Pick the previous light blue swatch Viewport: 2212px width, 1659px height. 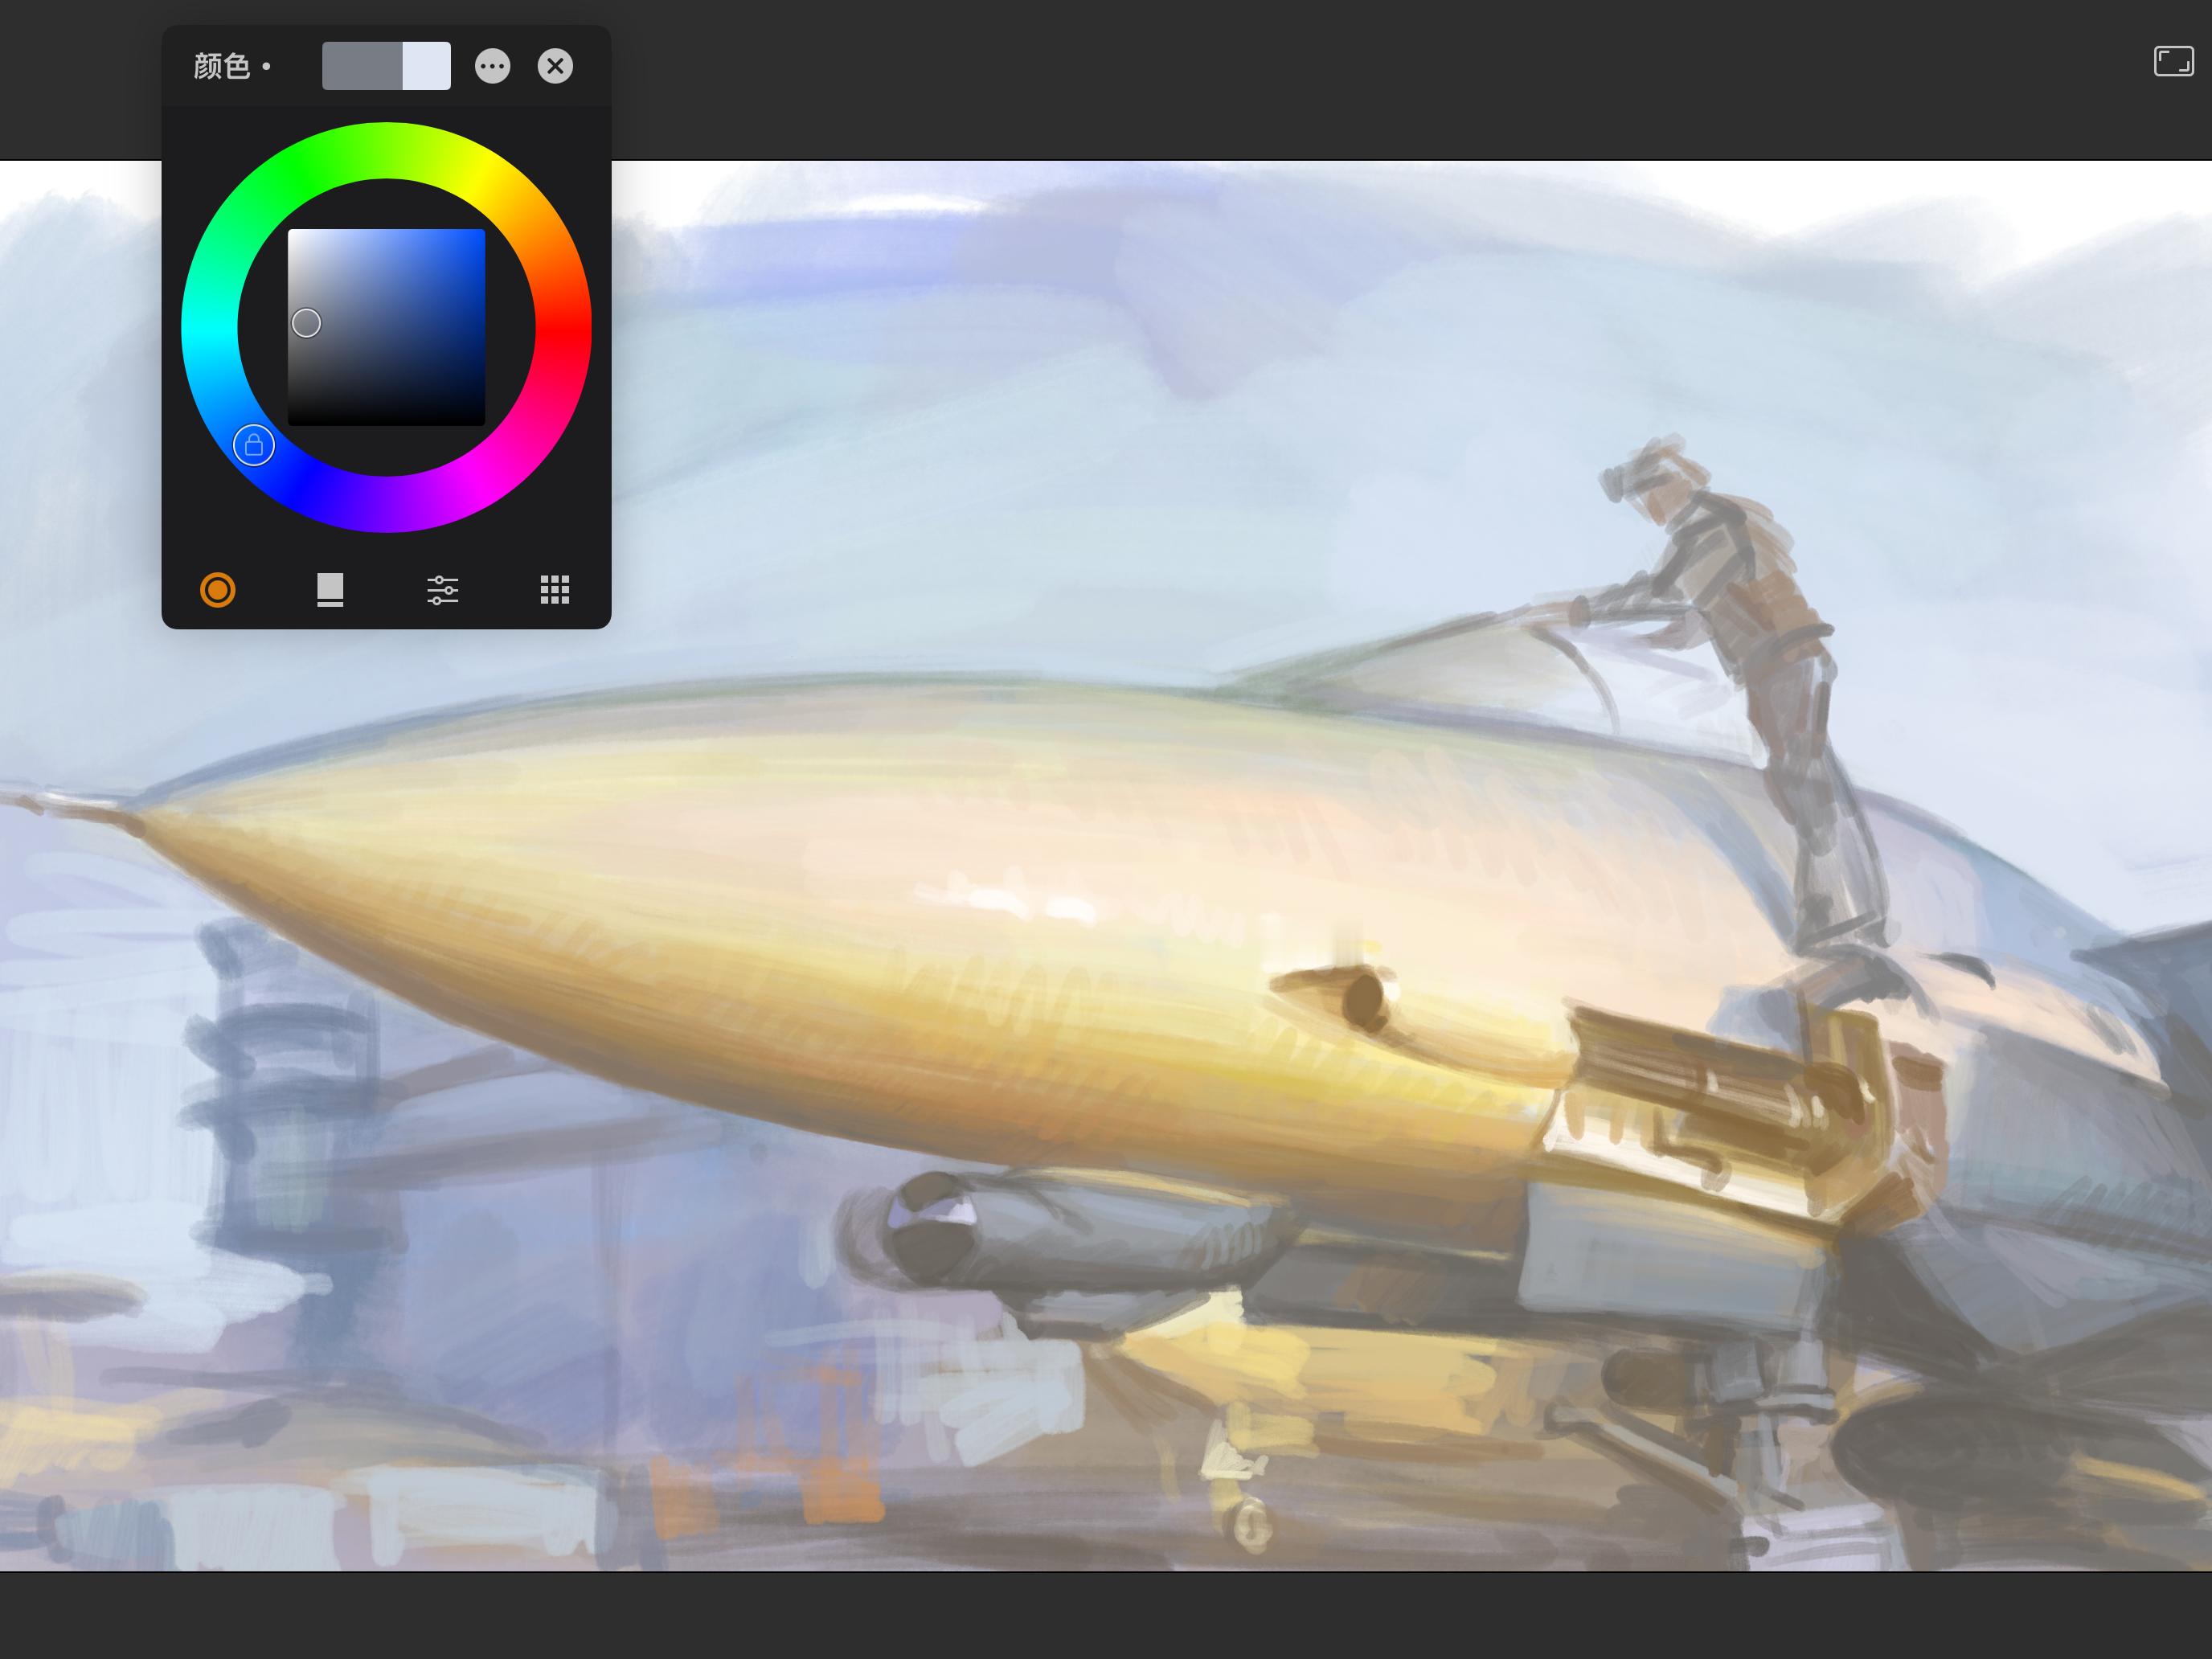coord(427,66)
